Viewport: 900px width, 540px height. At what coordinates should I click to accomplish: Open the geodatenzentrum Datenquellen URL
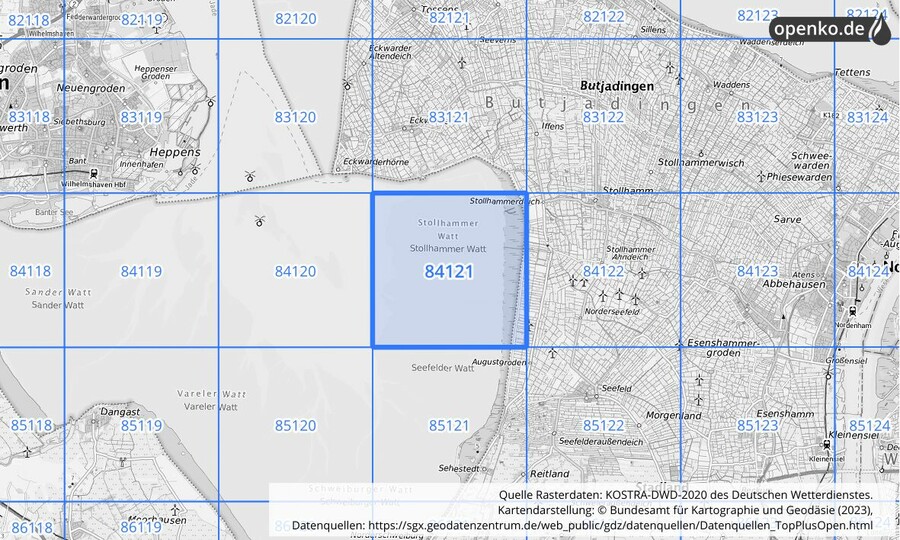620,525
